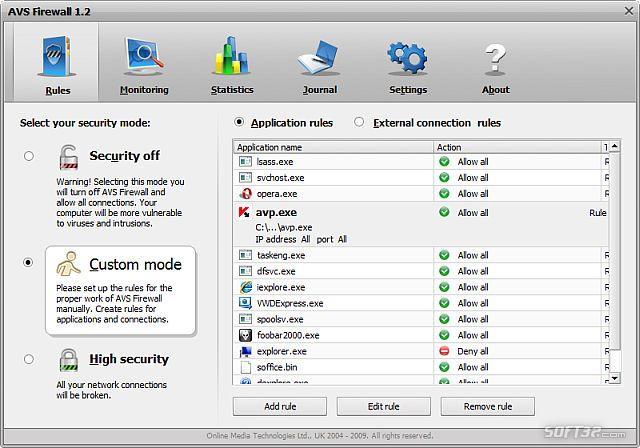Click red deny icon for explorer.exe
The width and height of the screenshot is (640, 448).
(x=444, y=351)
